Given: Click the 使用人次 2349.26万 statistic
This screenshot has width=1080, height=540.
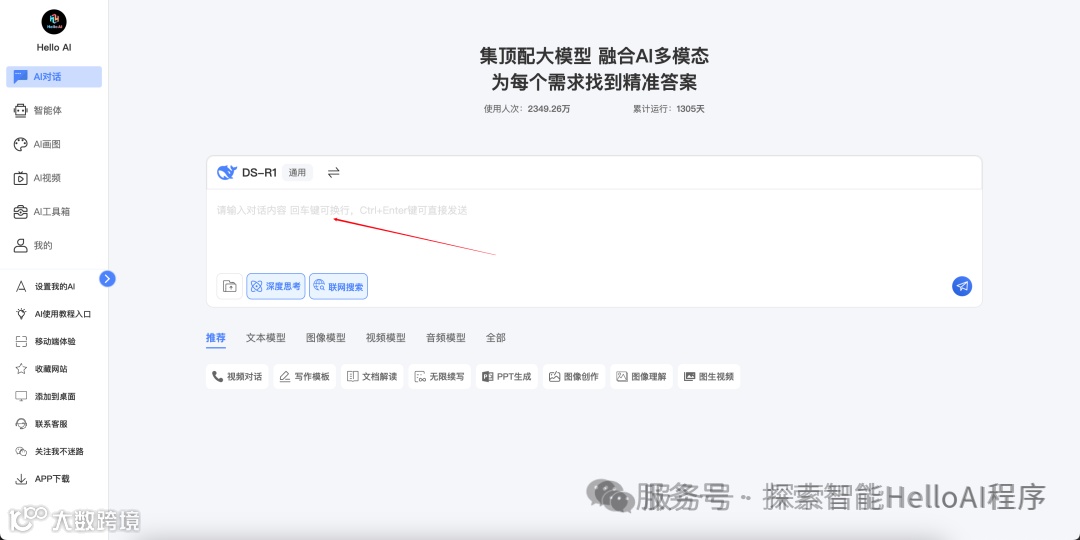Looking at the screenshot, I should [x=527, y=109].
